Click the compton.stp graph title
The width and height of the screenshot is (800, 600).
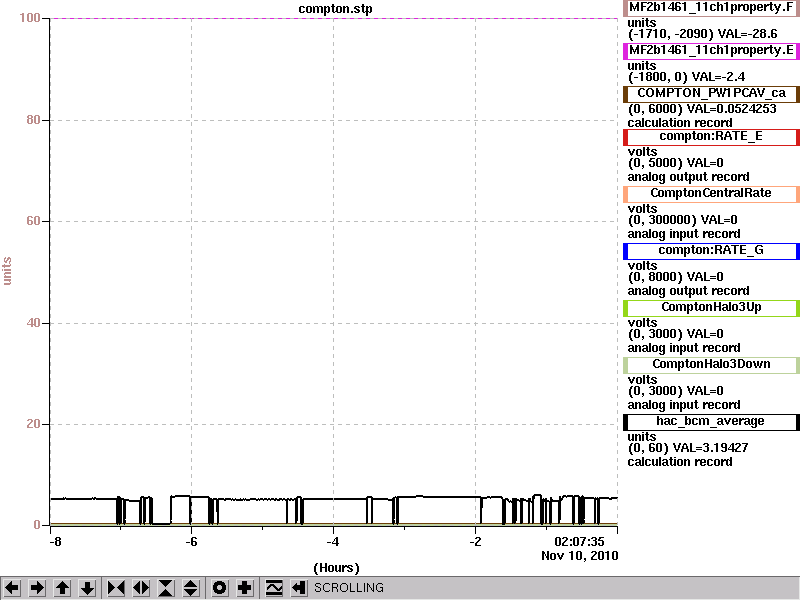(x=335, y=9)
